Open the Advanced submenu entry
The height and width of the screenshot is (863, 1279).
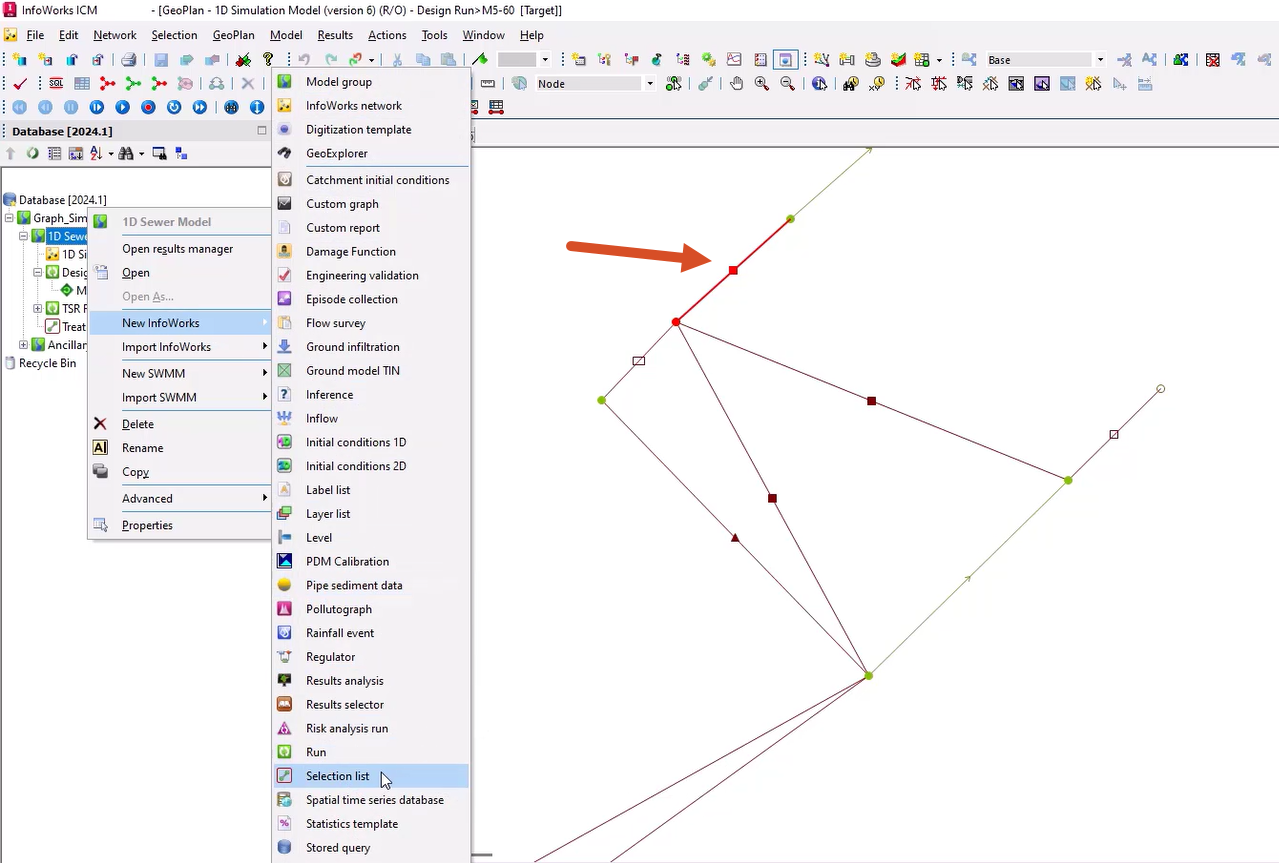point(180,498)
